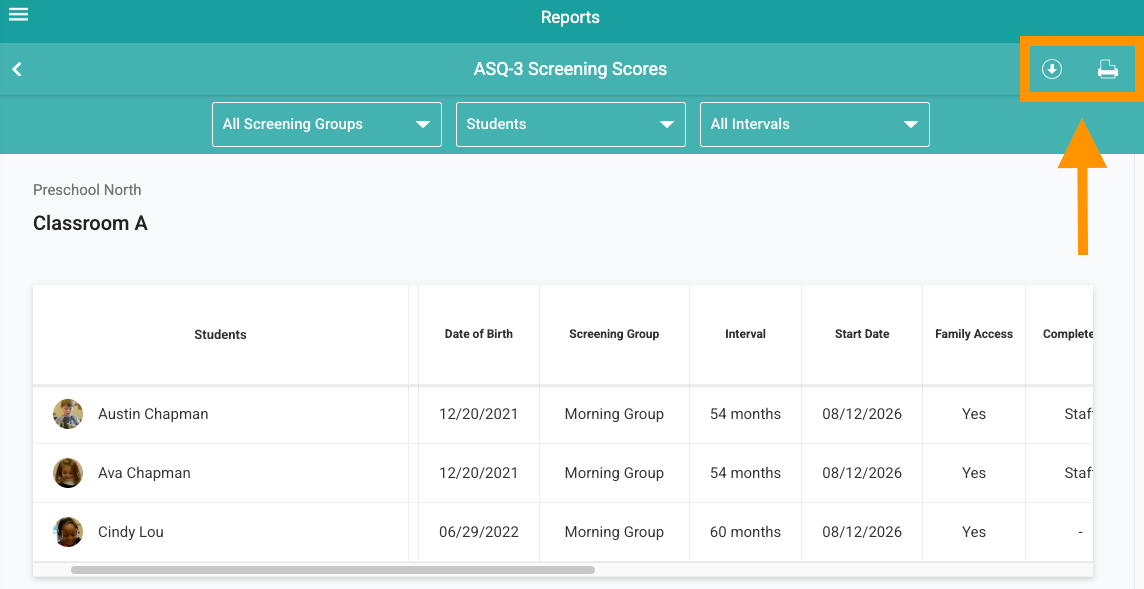Click the Start Date column header

[862, 334]
